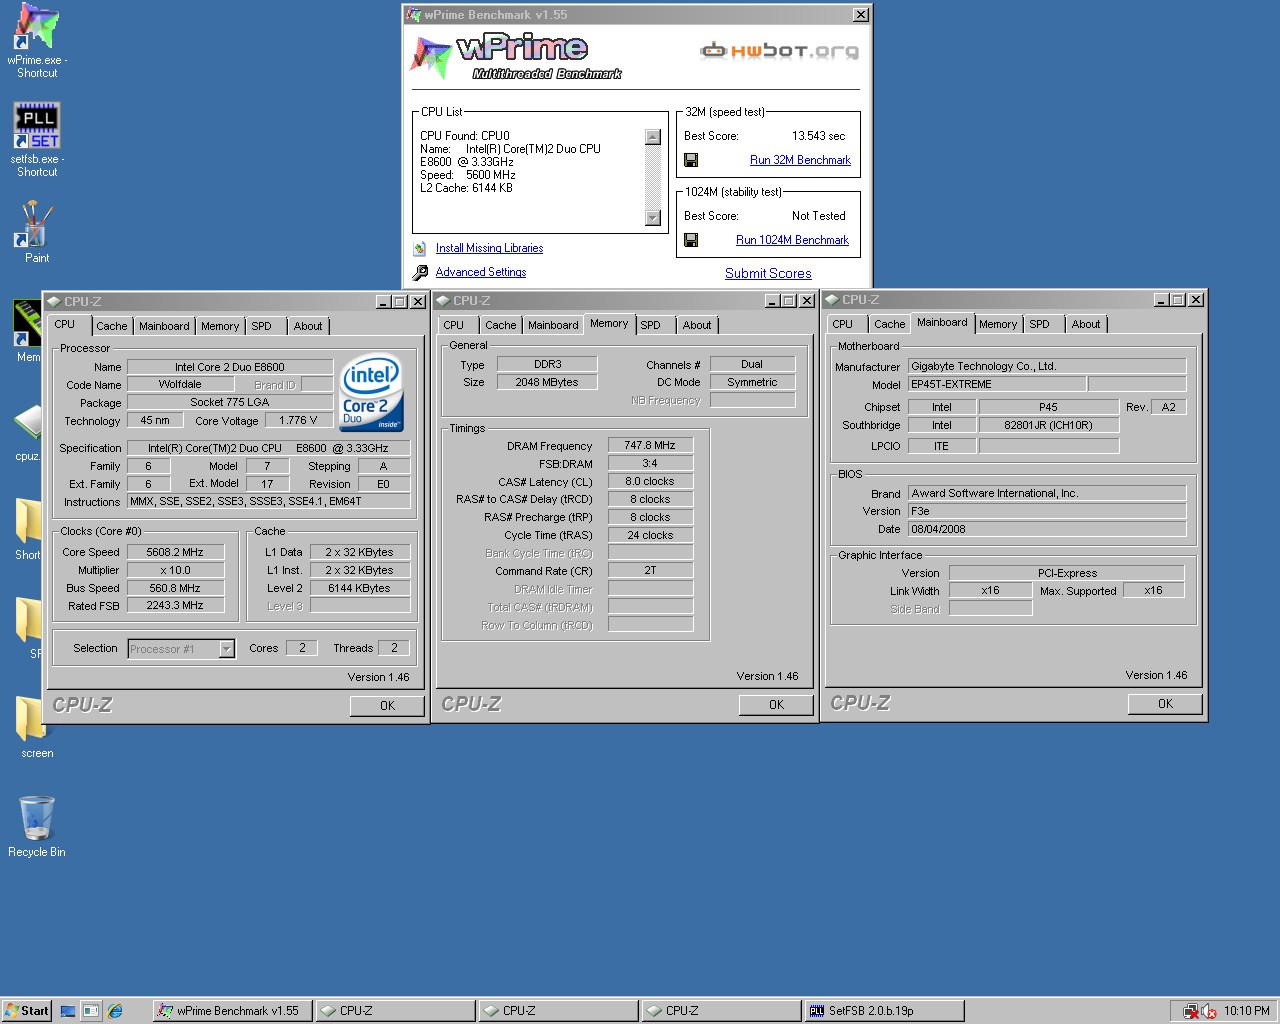Viewport: 1280px width, 1024px height.
Task: Click the Install Missing Libraries icon
Action: tap(420, 248)
